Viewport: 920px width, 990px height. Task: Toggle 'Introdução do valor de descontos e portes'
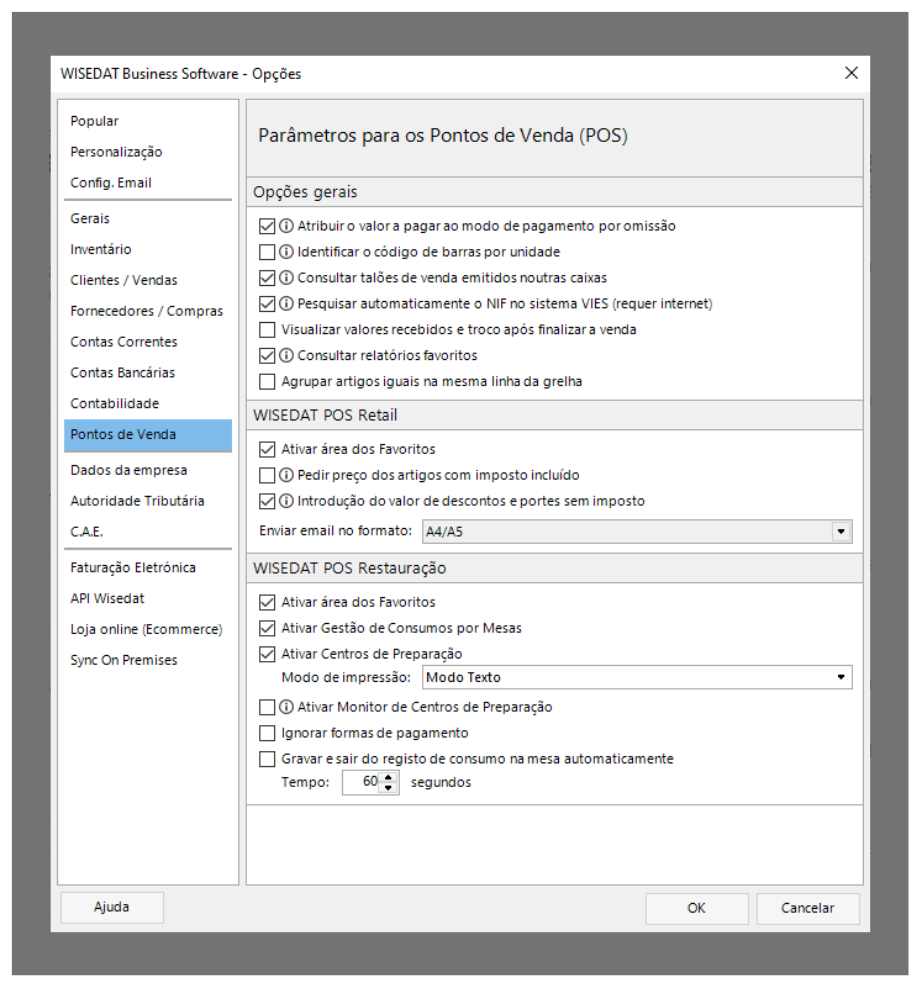click(x=267, y=501)
